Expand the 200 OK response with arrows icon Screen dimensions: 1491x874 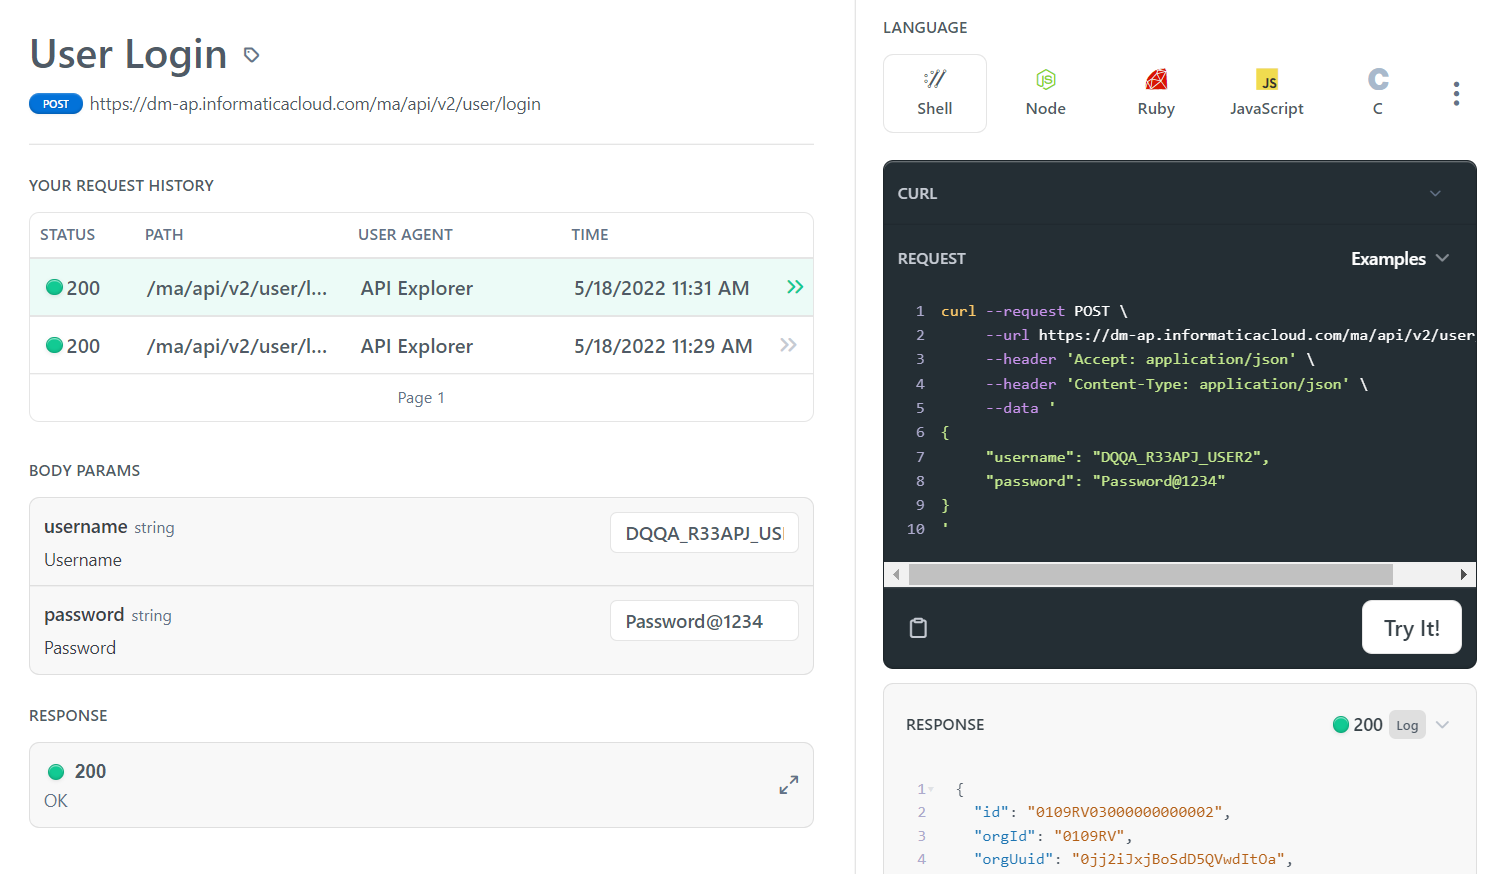(x=789, y=785)
